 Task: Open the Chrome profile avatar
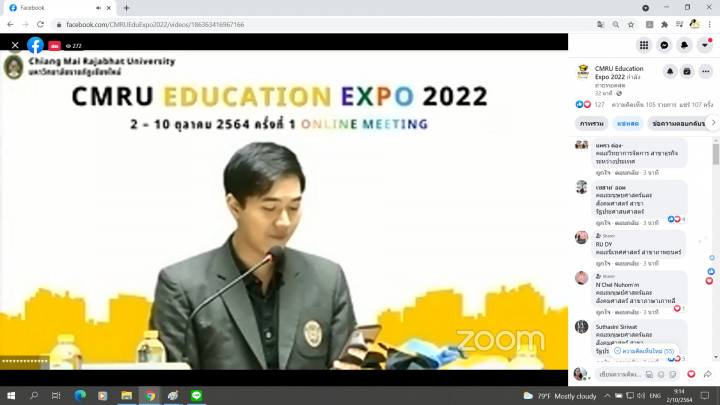click(x=695, y=24)
